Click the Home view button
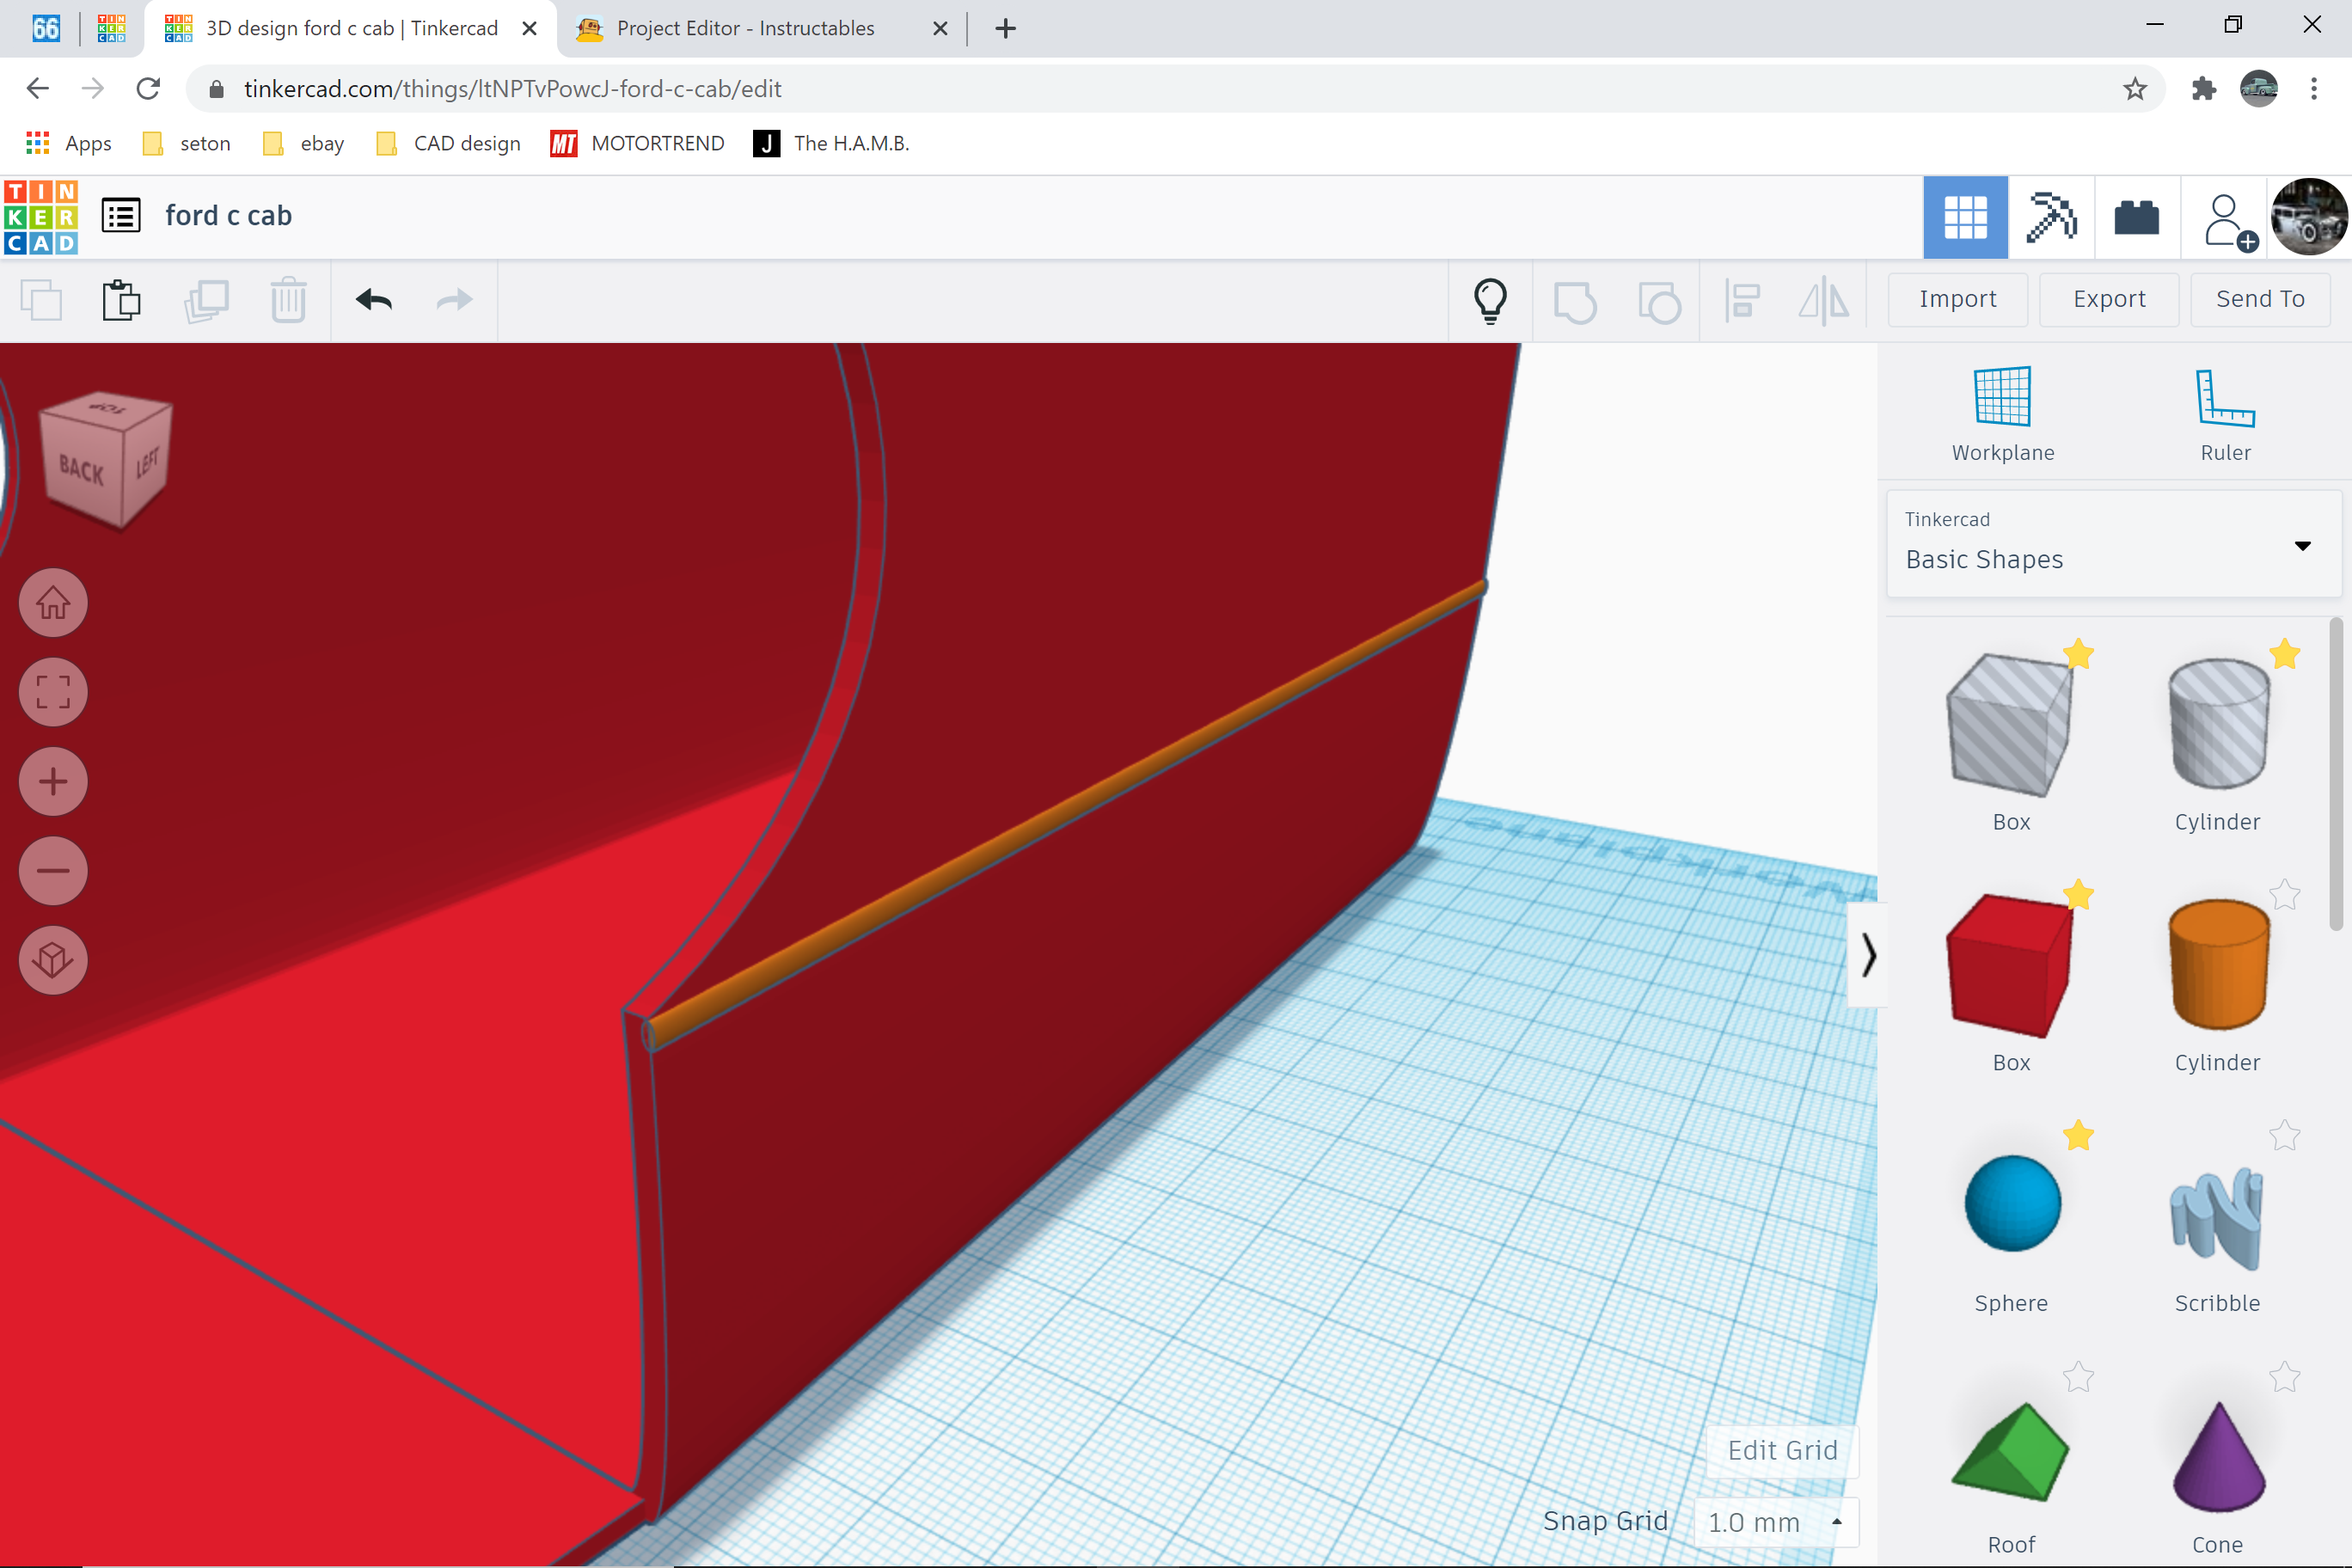2352x1568 pixels. click(53, 603)
